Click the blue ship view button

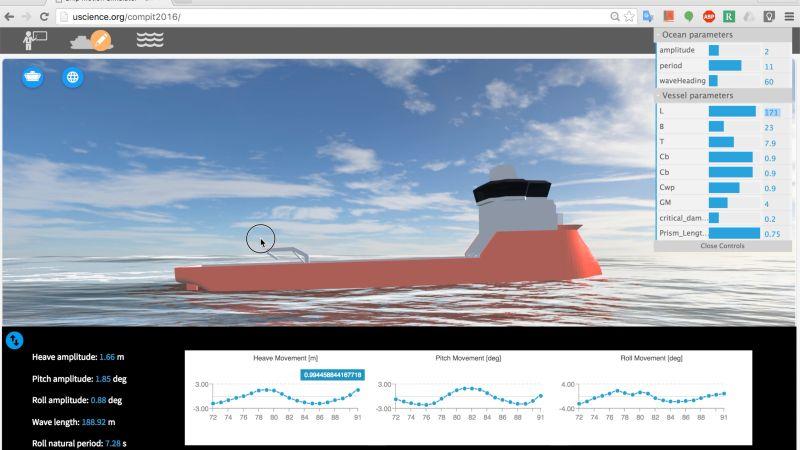click(33, 77)
